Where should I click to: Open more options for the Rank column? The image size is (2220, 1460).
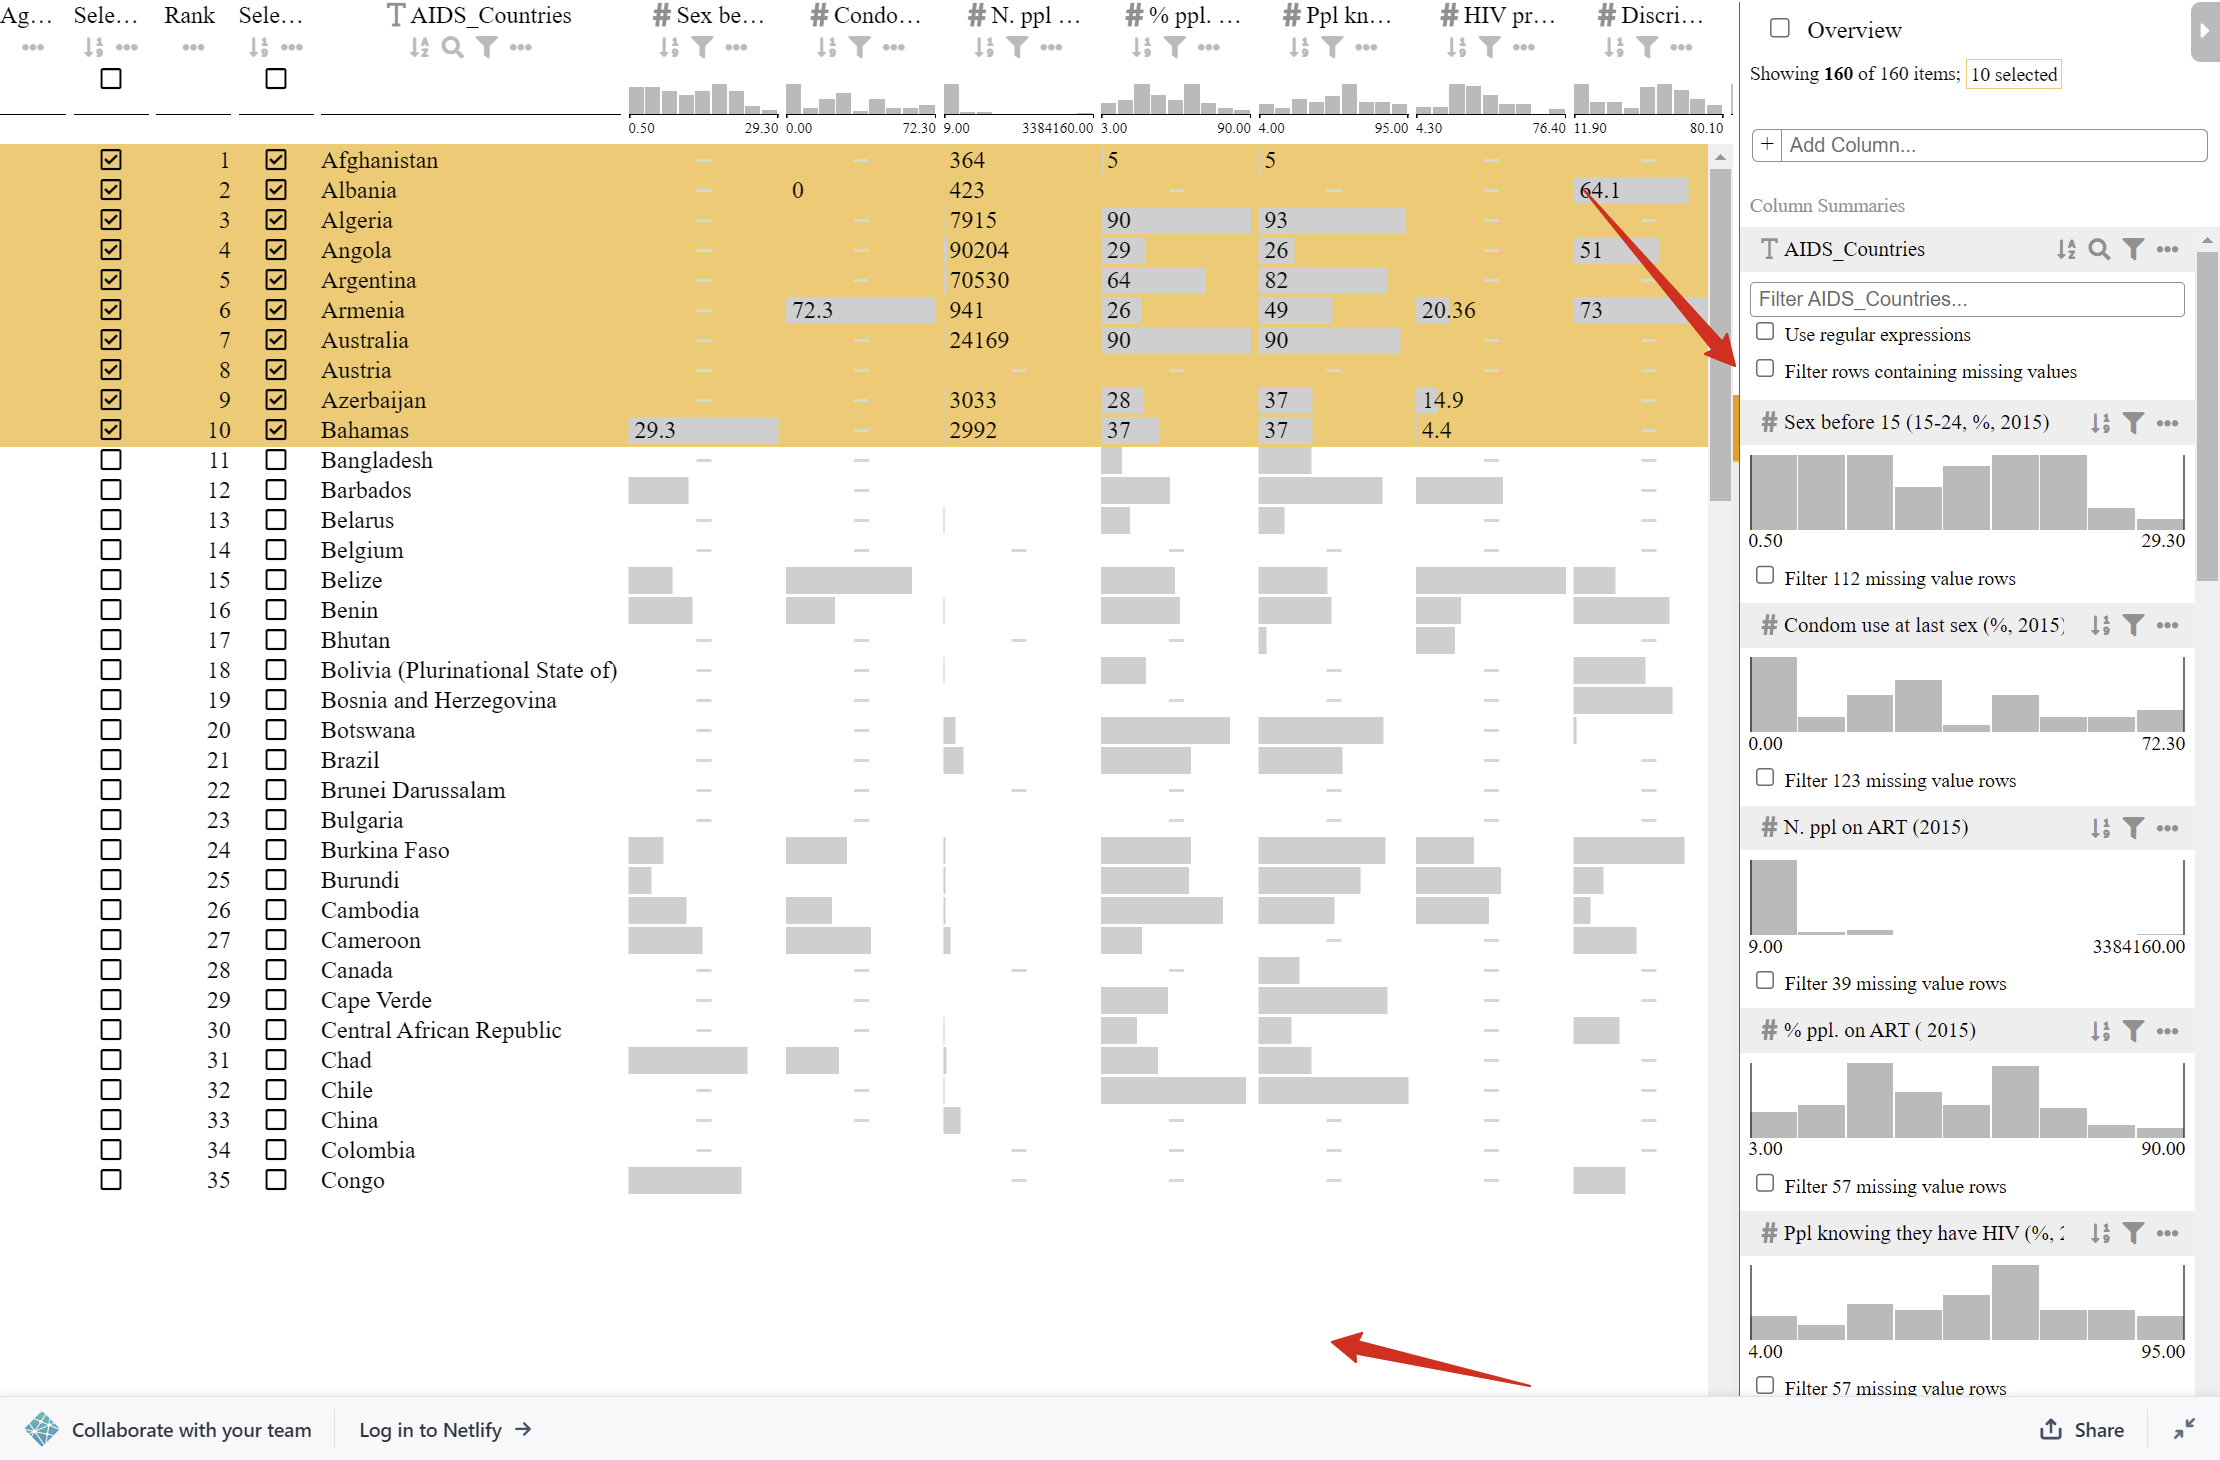[191, 46]
